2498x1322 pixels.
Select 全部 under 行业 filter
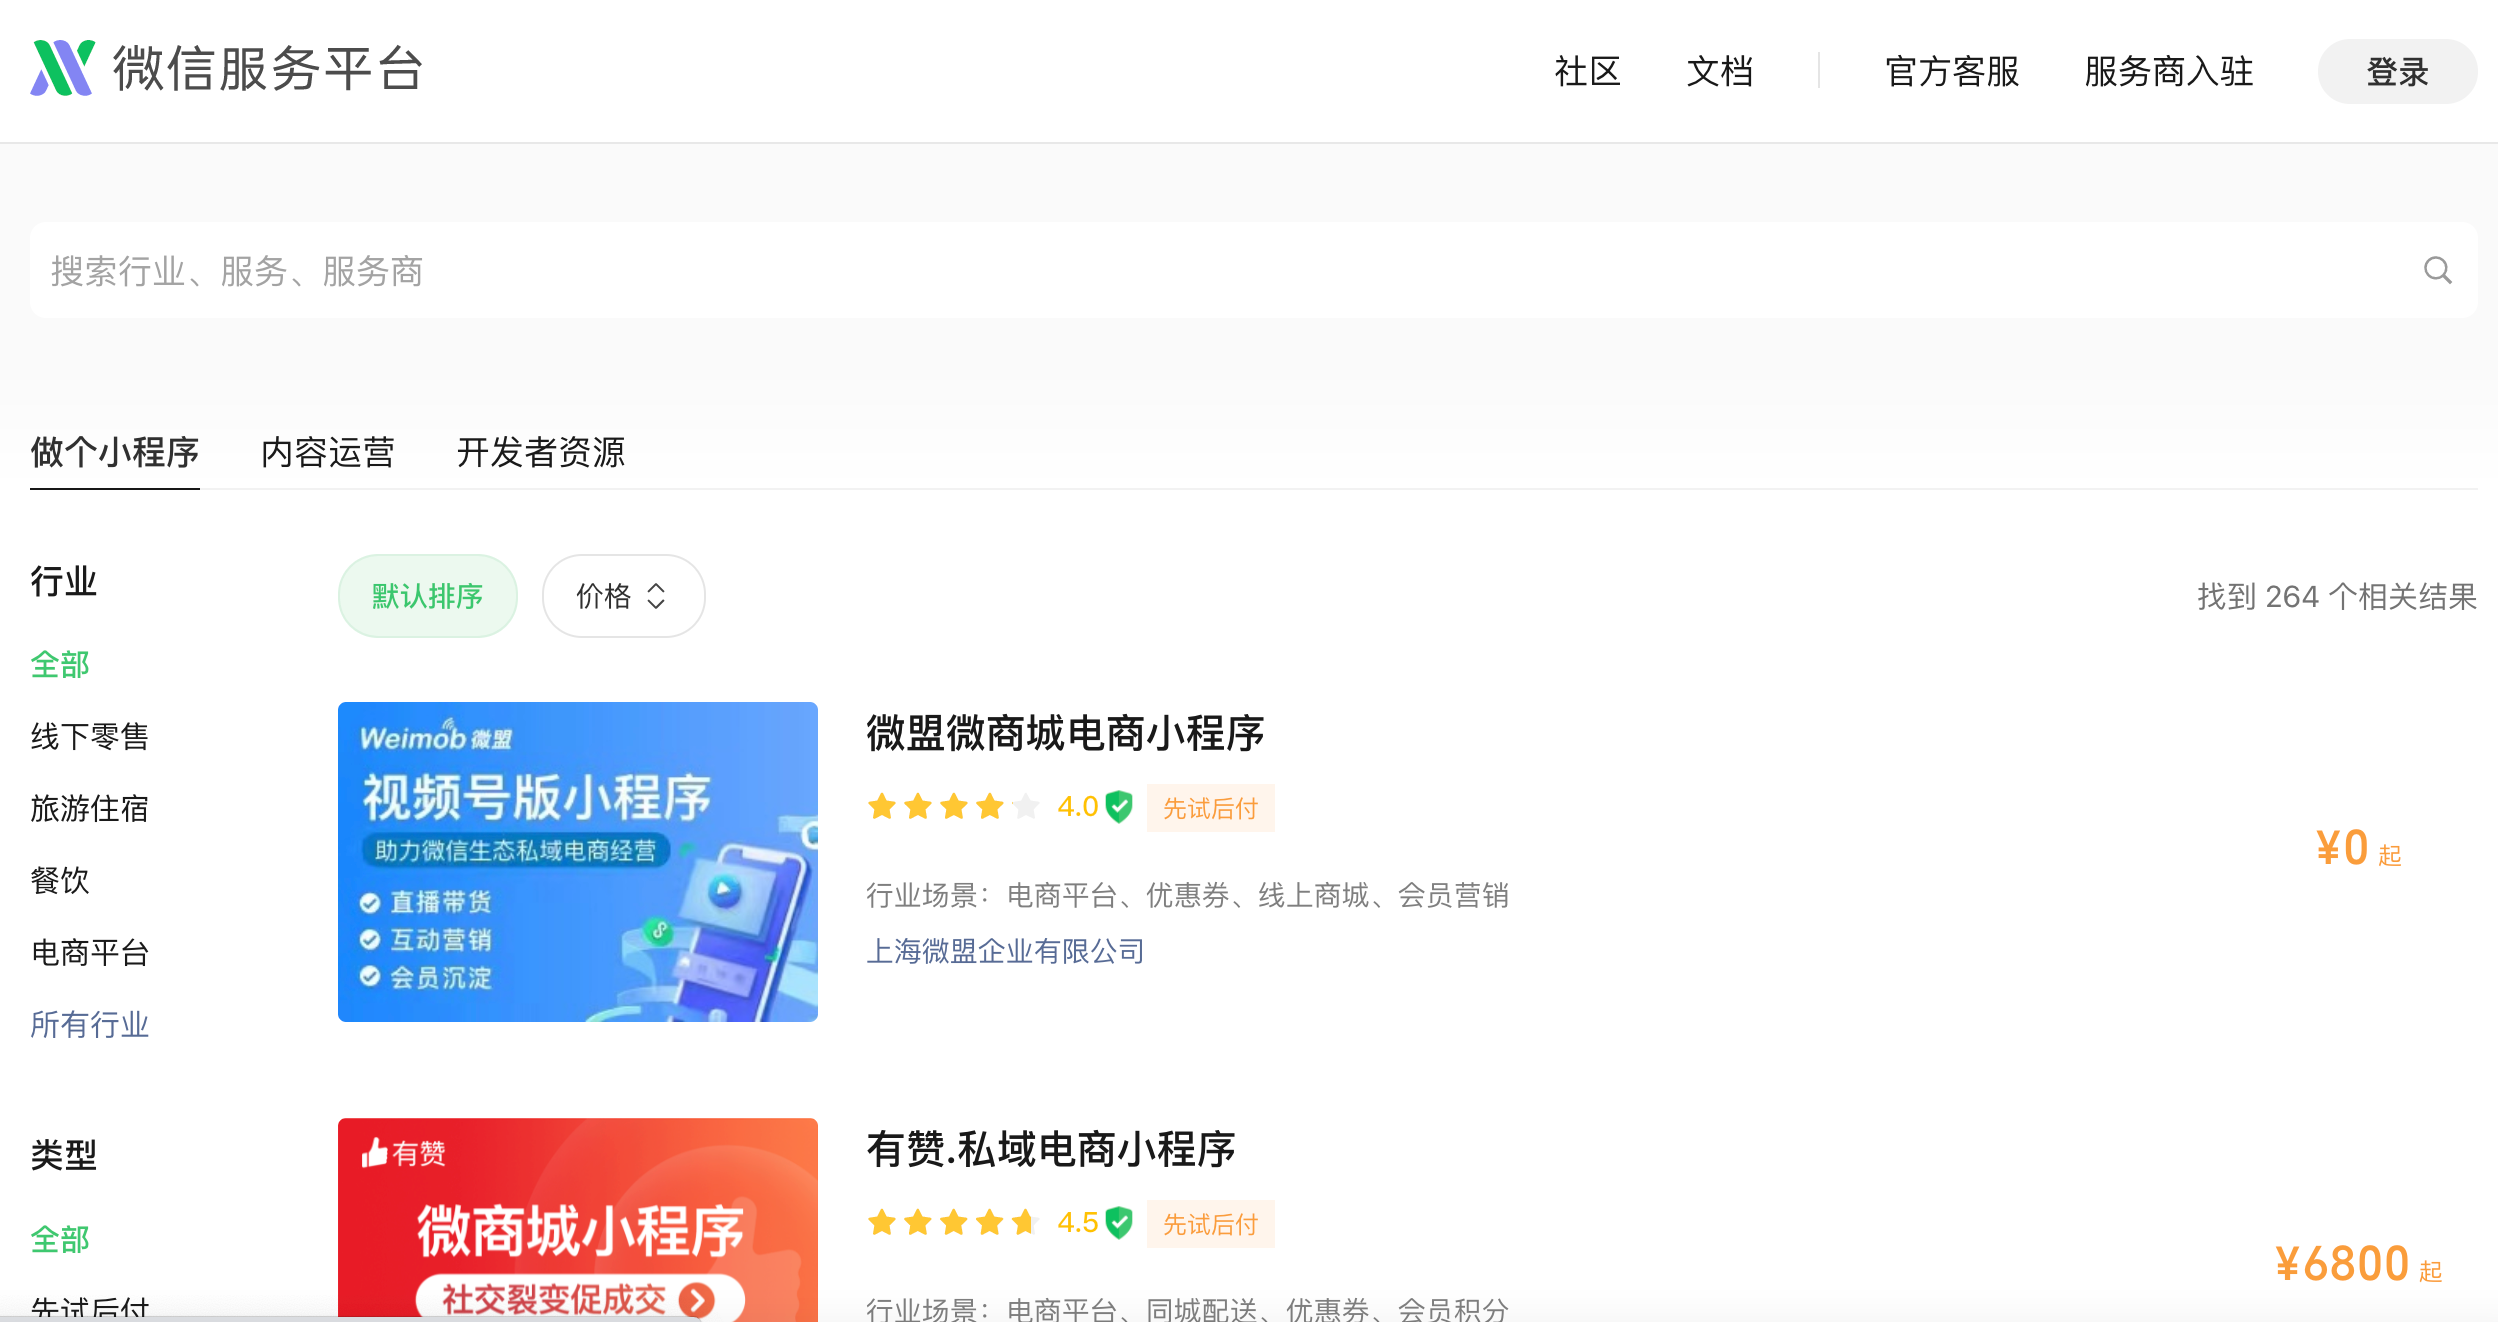click(60, 664)
